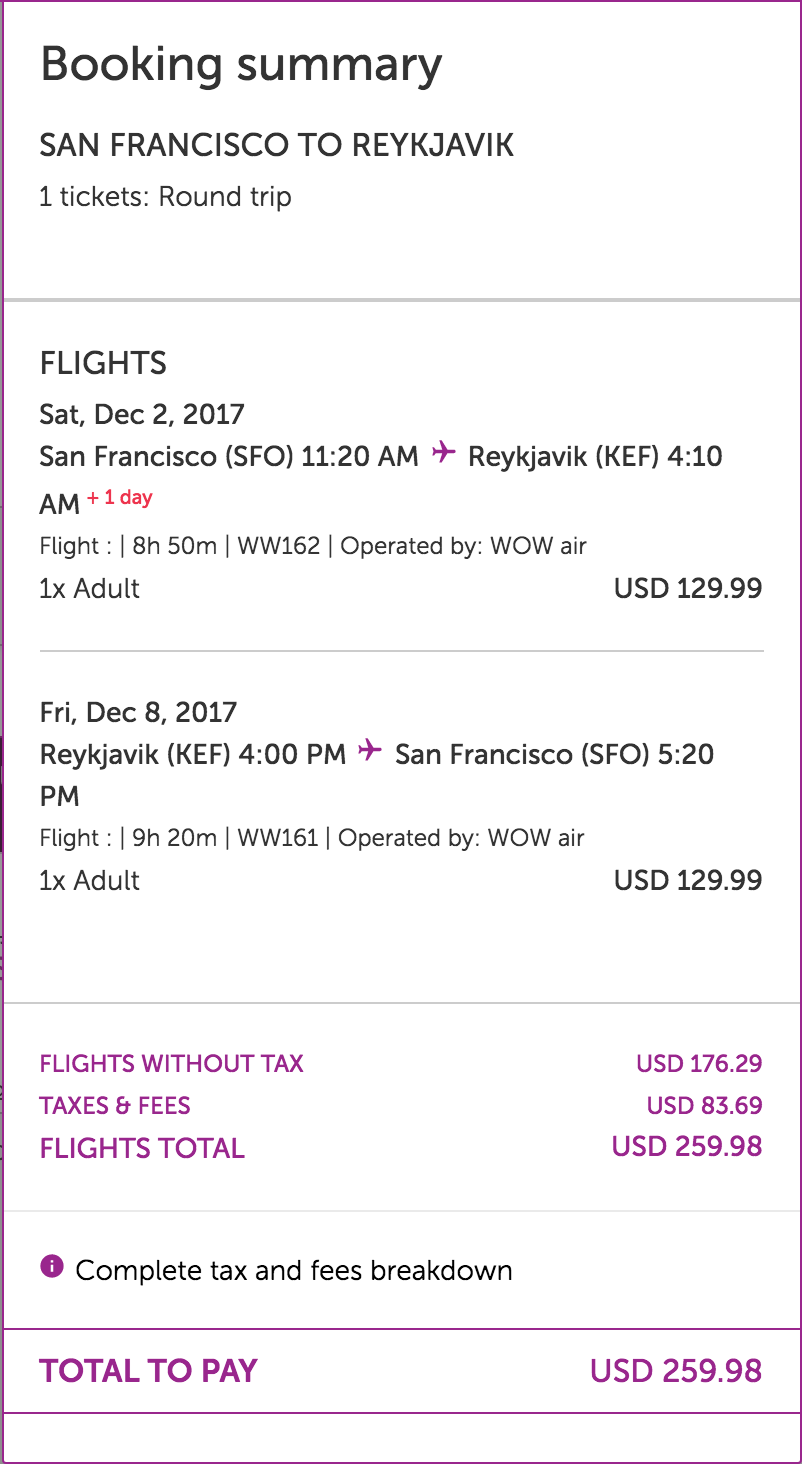Click the plane icon on the outbound flight
This screenshot has width=802, height=1464.
pyautogui.click(x=443, y=454)
